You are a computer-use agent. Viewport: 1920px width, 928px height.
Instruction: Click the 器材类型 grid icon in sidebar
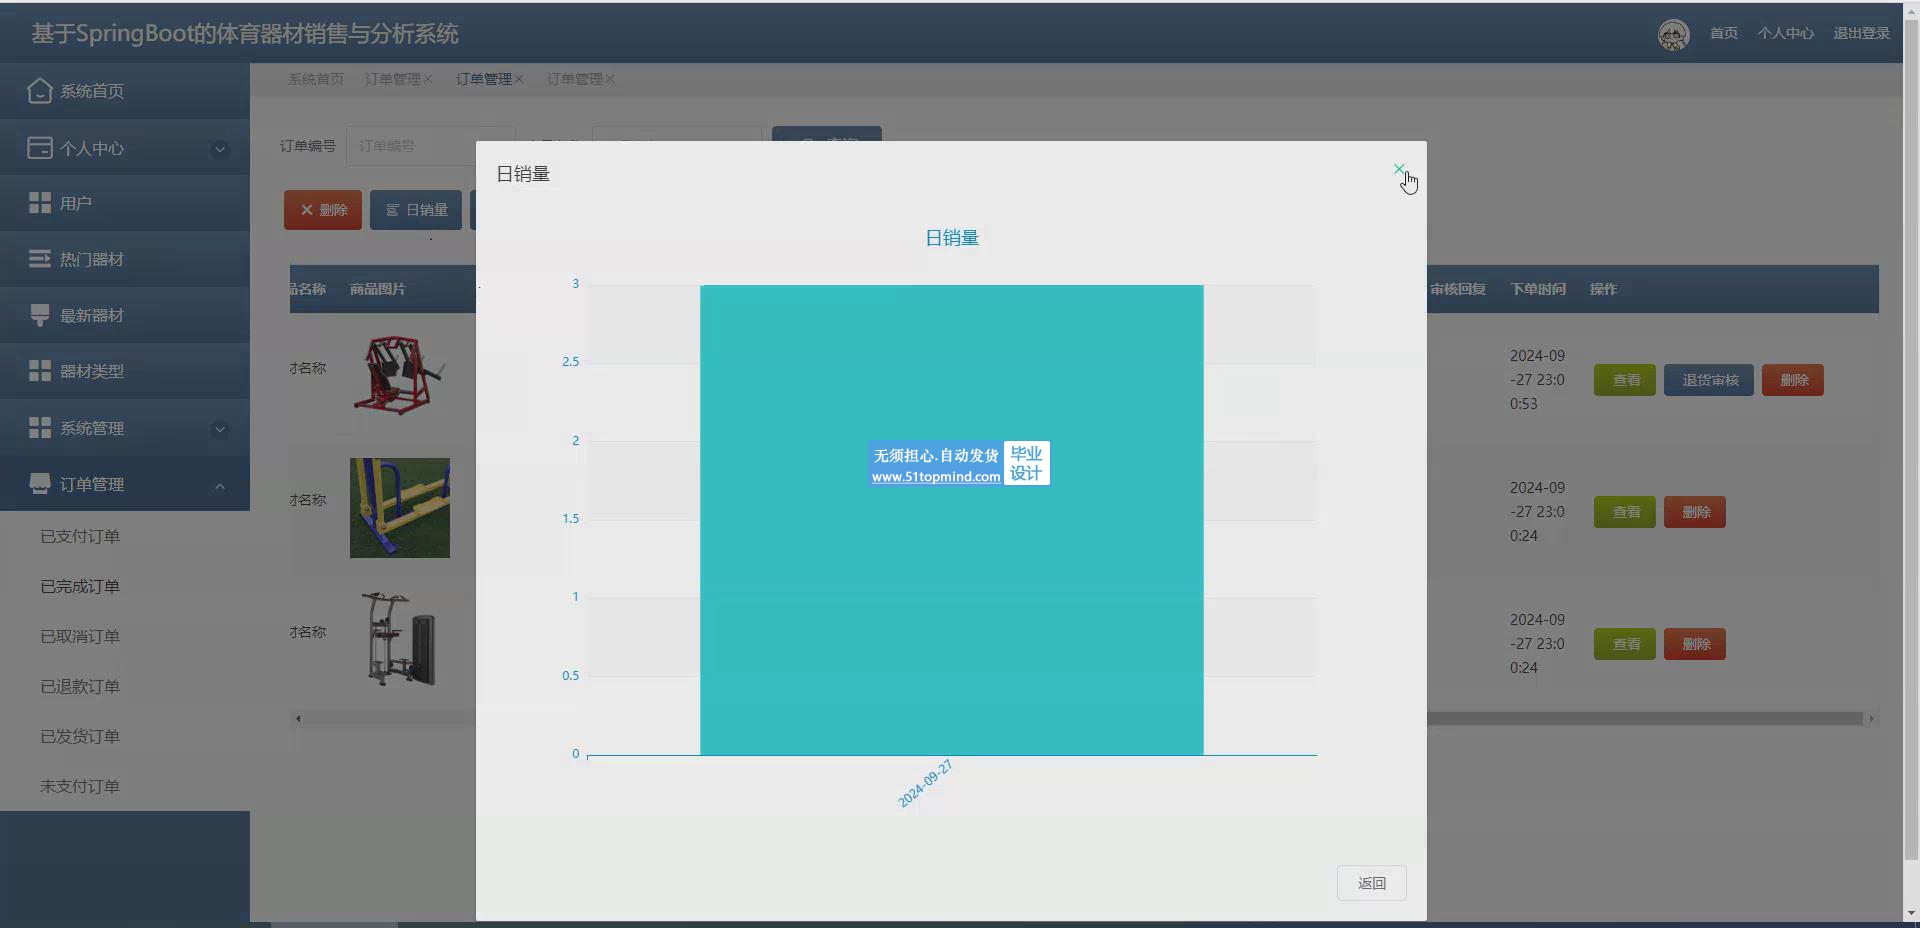coord(40,371)
